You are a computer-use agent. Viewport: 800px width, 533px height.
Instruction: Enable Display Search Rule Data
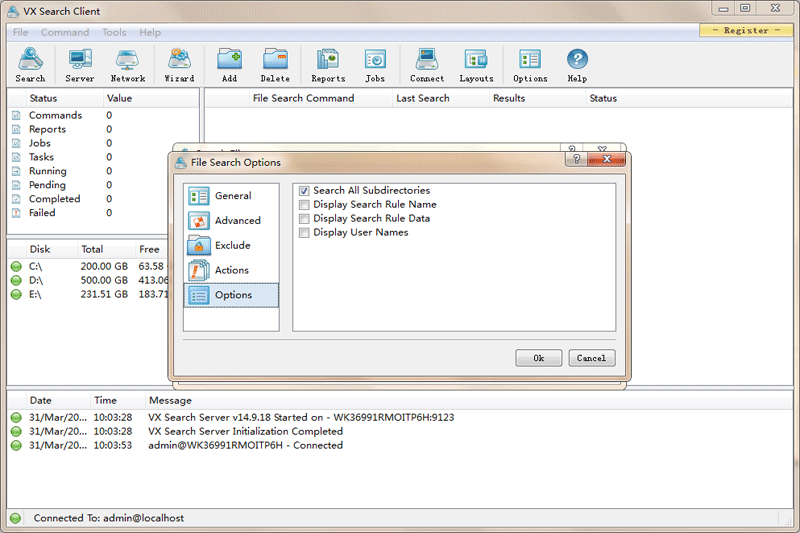tap(304, 219)
